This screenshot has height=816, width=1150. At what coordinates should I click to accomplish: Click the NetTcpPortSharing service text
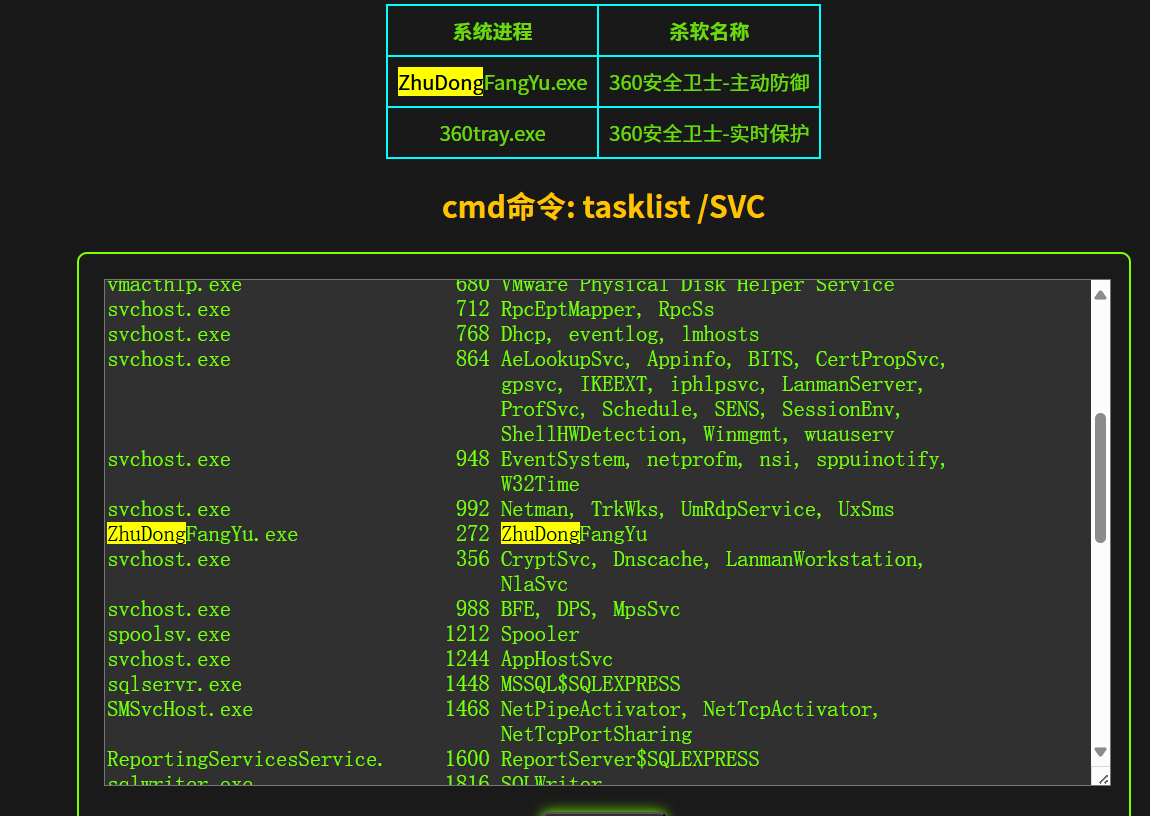coord(596,734)
